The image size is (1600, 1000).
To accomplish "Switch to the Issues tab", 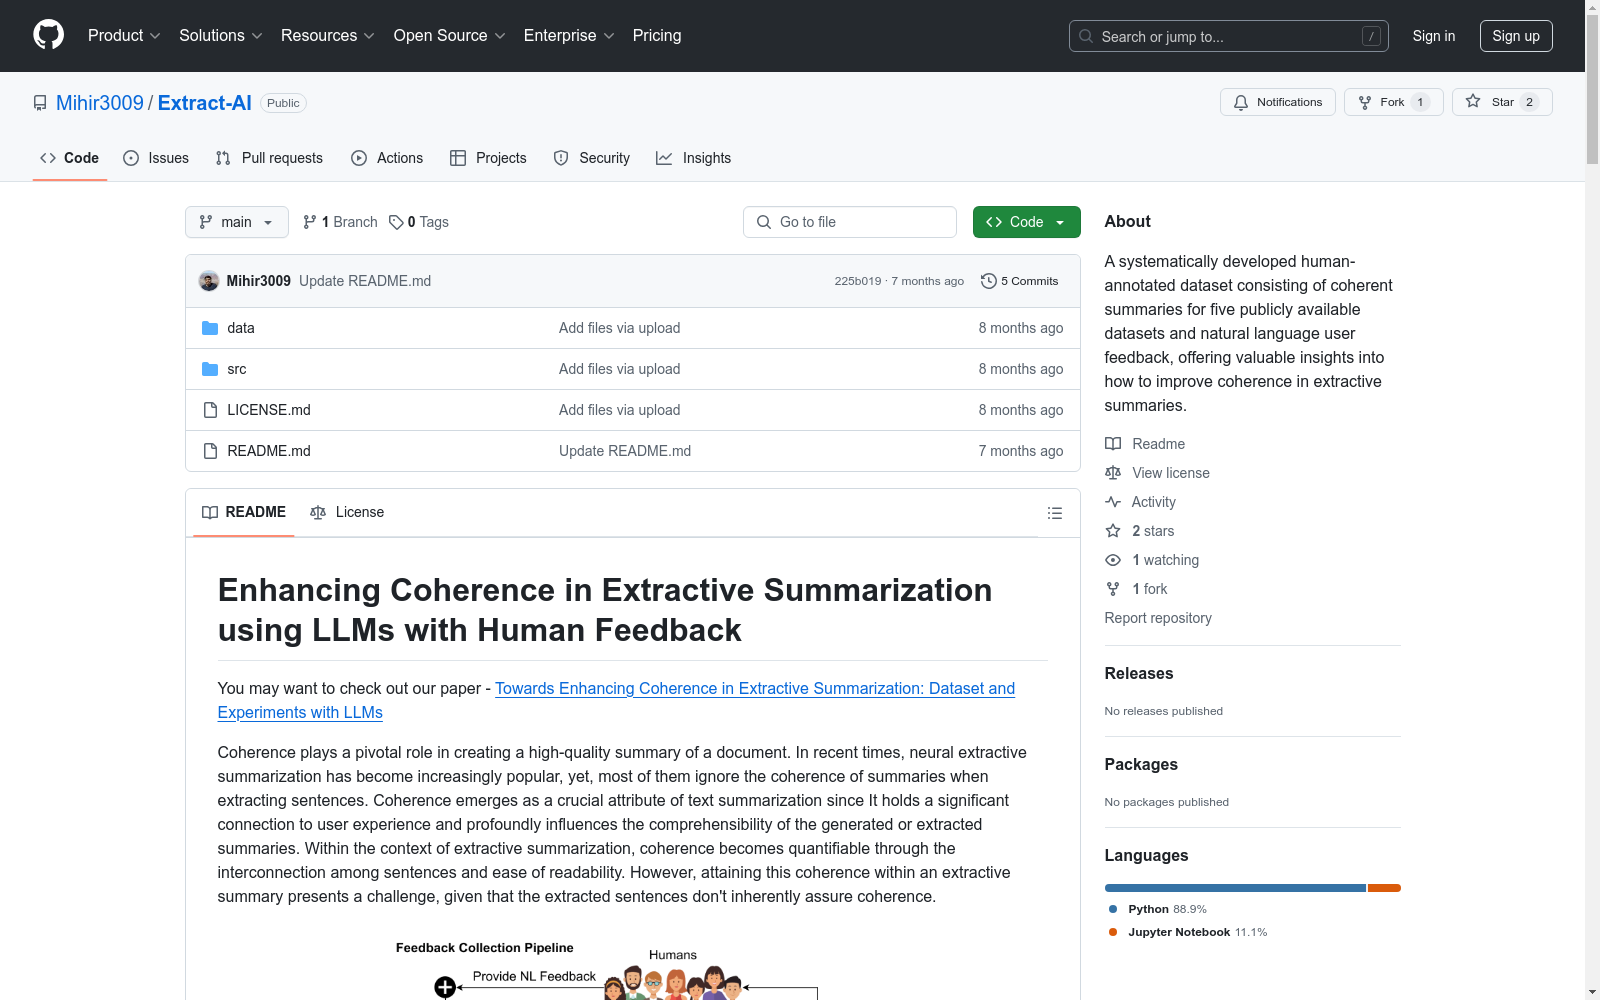I will tap(156, 158).
